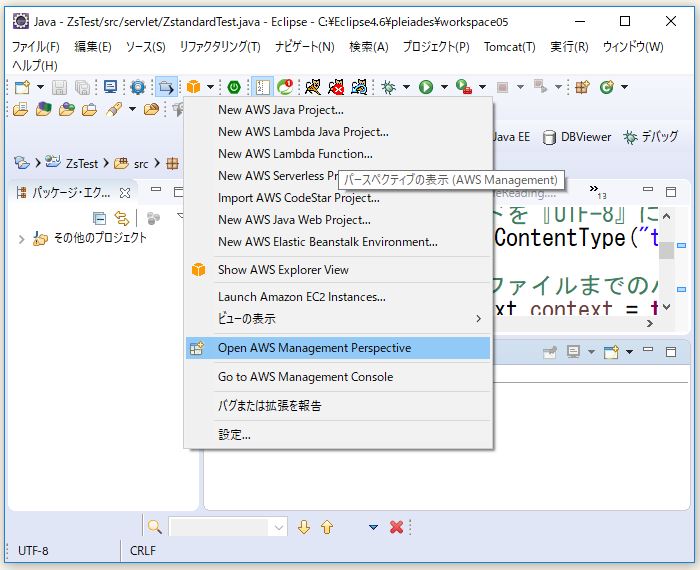Click the orange AWS cube toolbar icon

coord(193,87)
